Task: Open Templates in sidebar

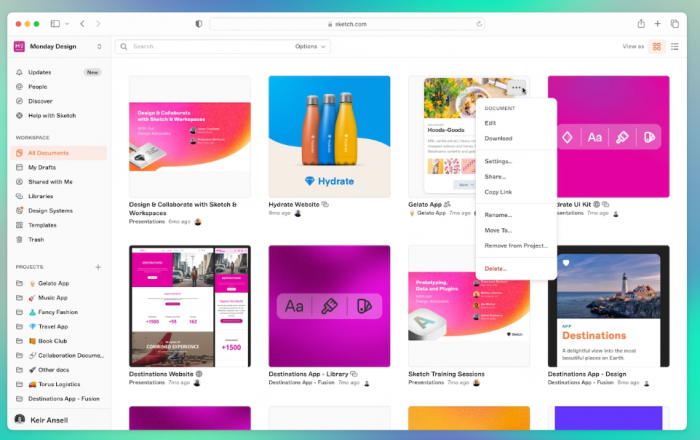Action: (58, 225)
